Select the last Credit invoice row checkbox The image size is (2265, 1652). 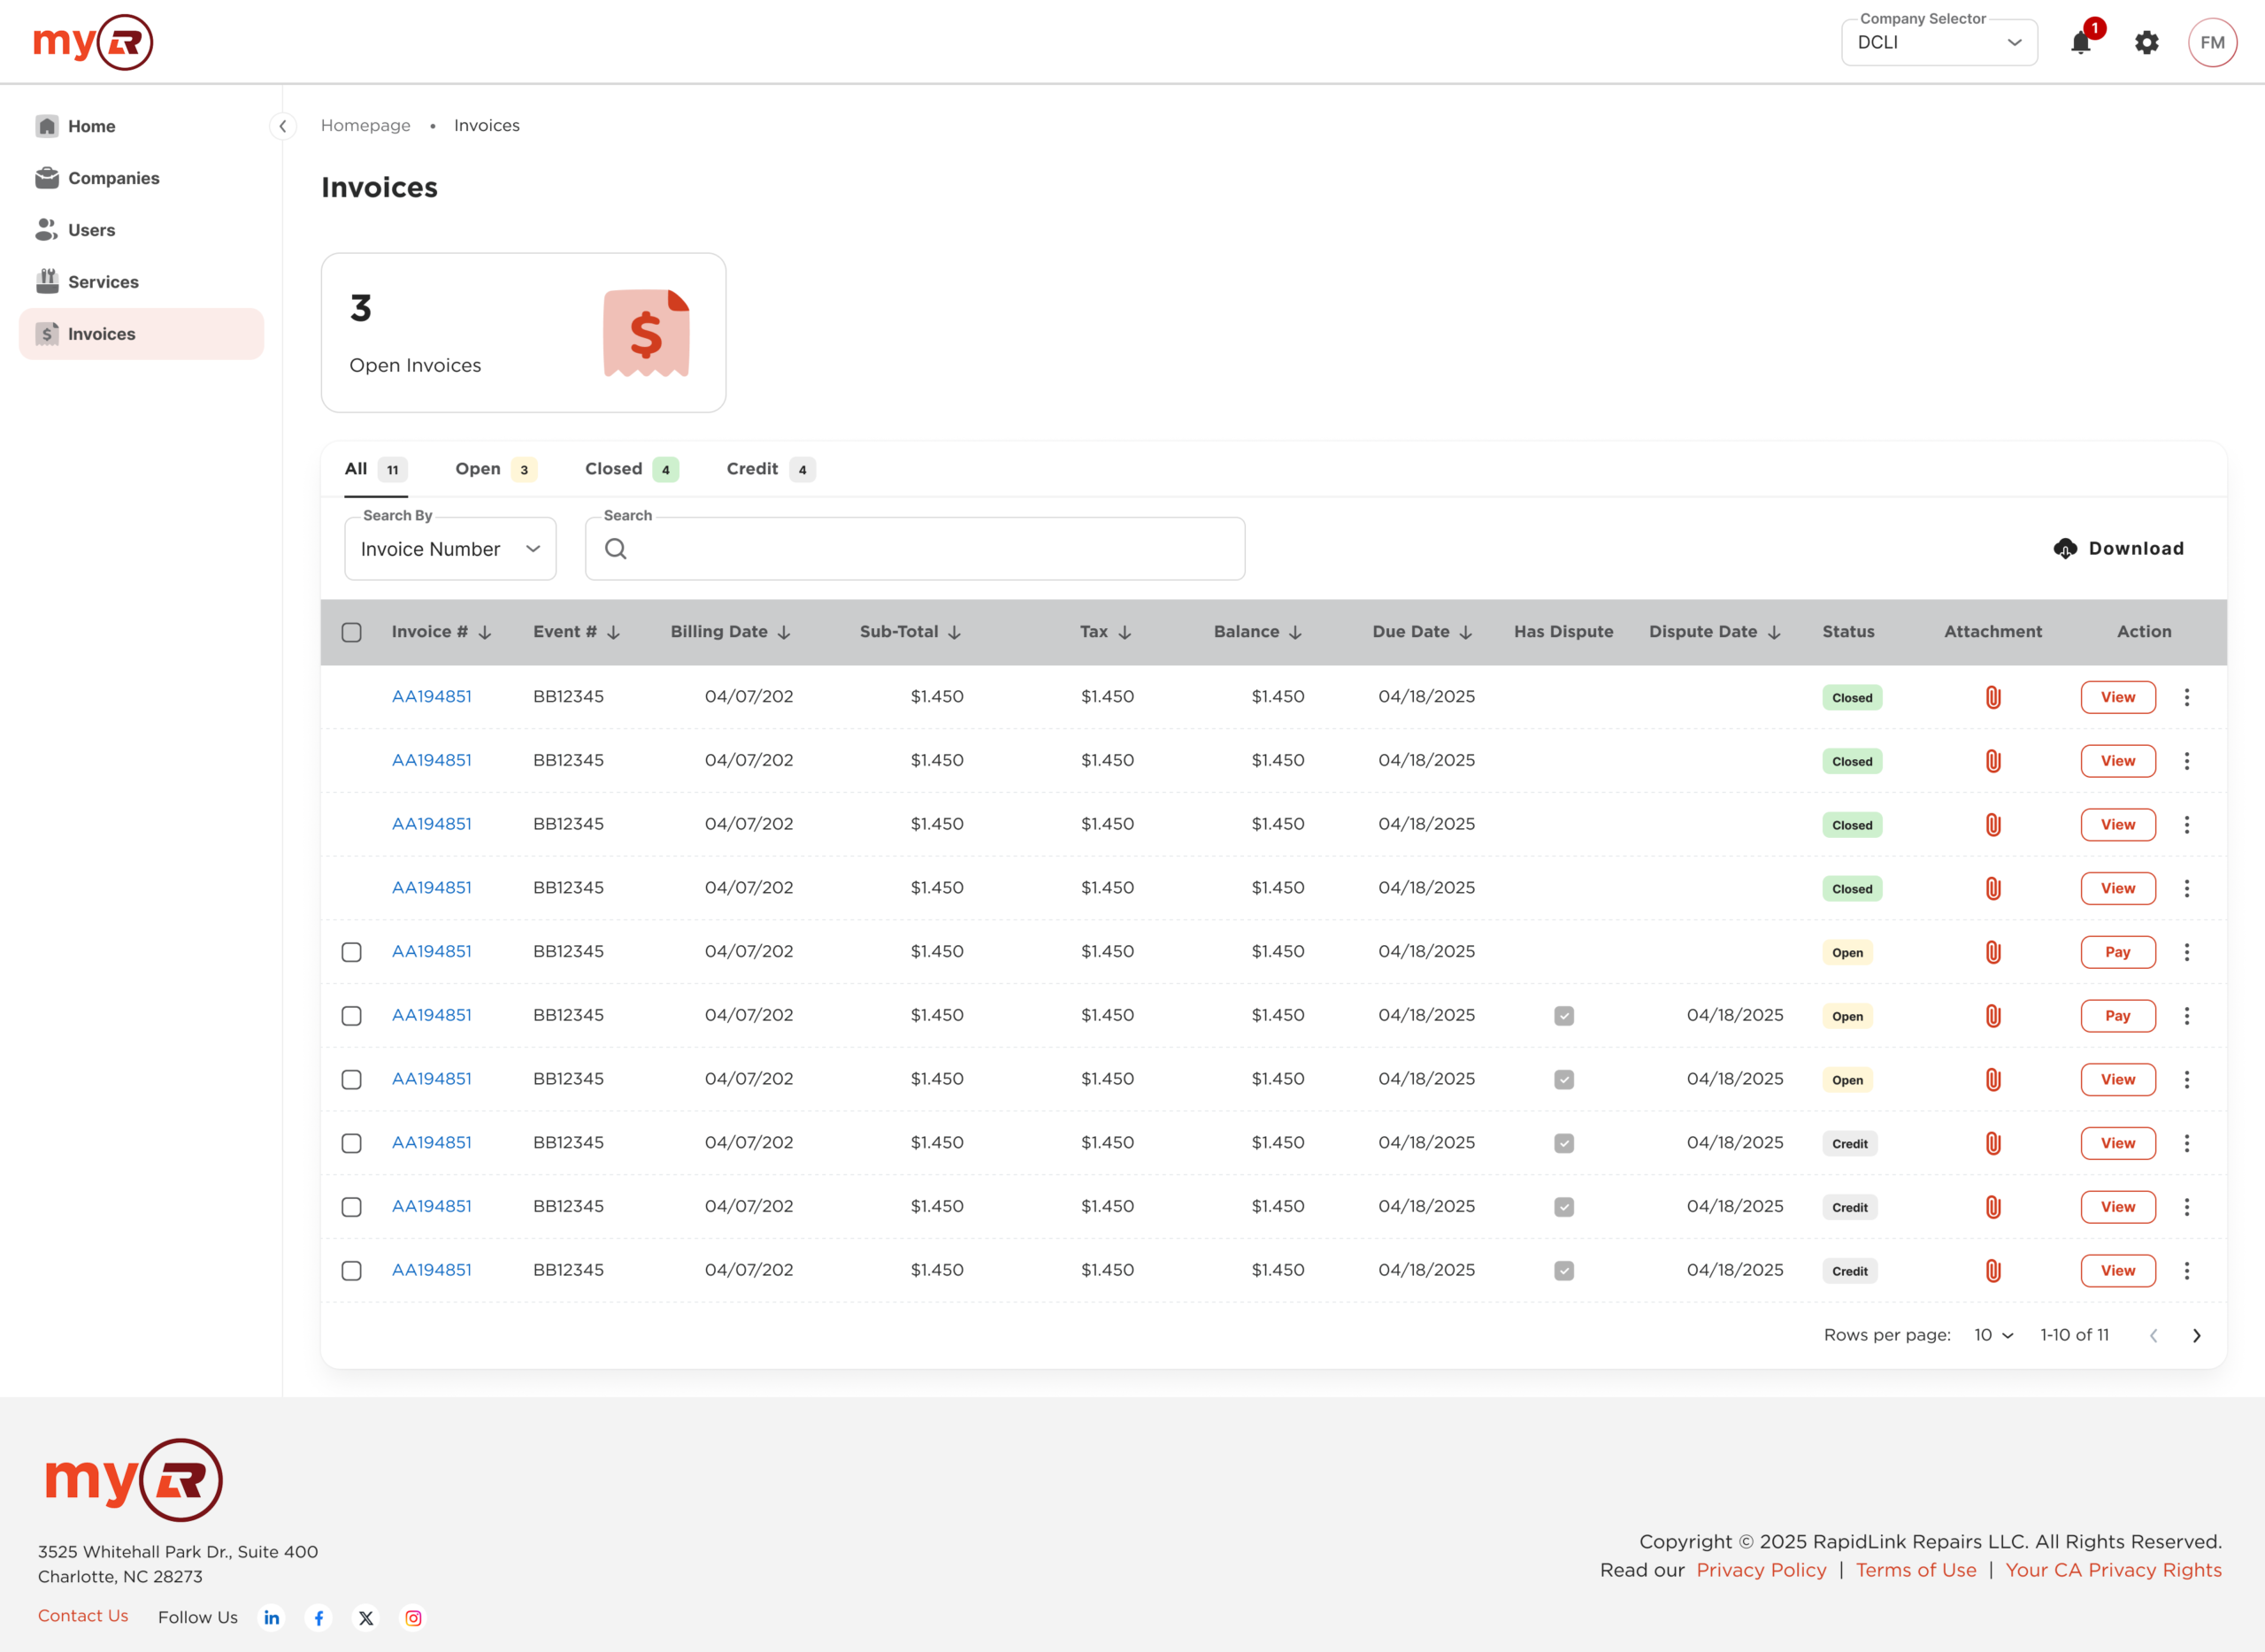click(351, 1270)
